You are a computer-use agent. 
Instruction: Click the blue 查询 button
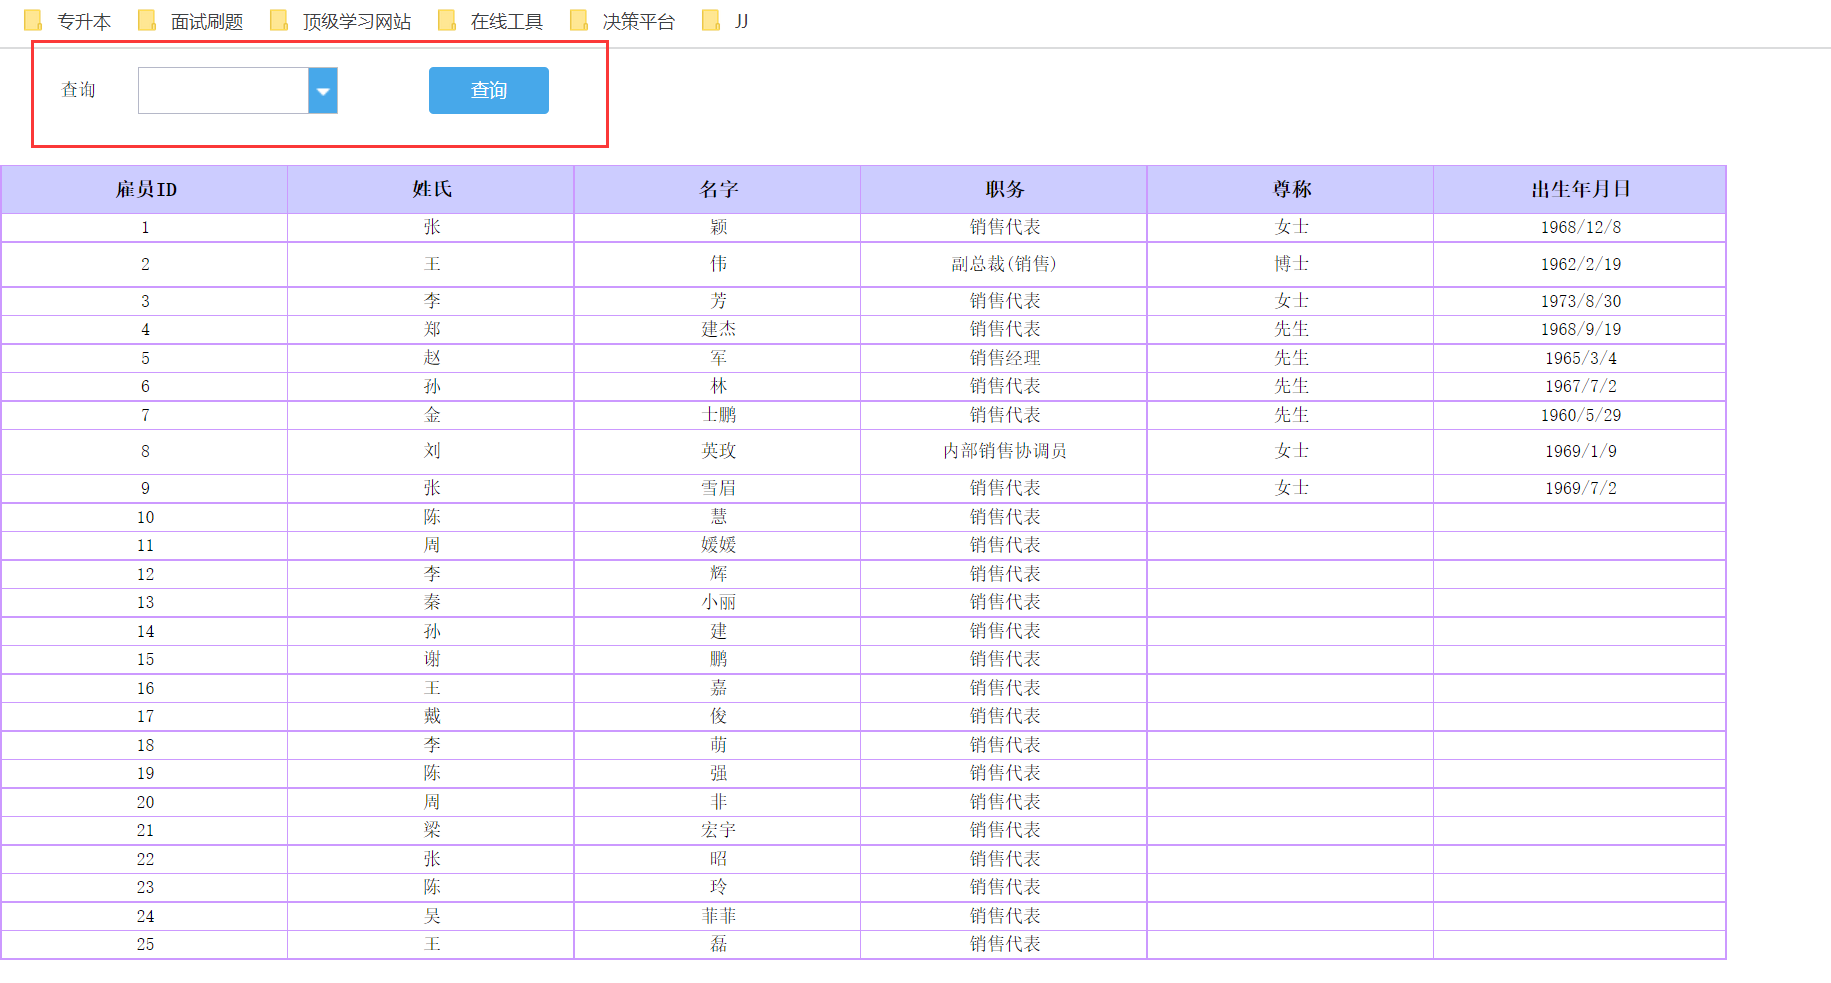489,90
